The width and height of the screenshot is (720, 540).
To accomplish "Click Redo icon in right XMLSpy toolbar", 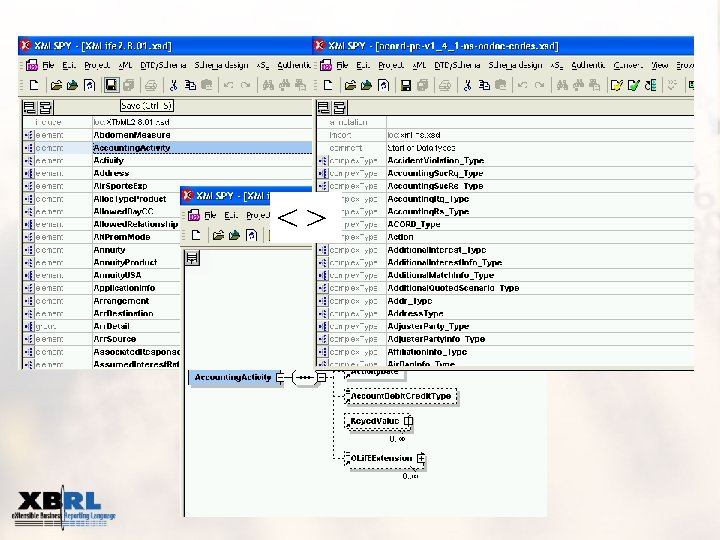I will pos(539,85).
